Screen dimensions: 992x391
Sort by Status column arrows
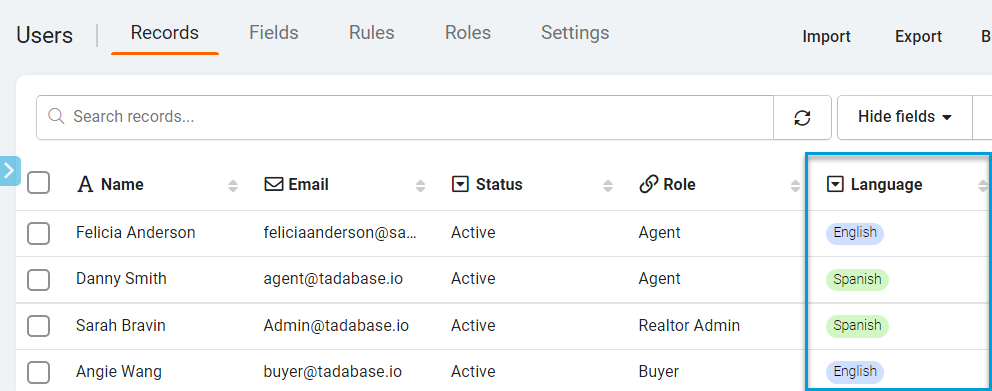pyautogui.click(x=608, y=185)
